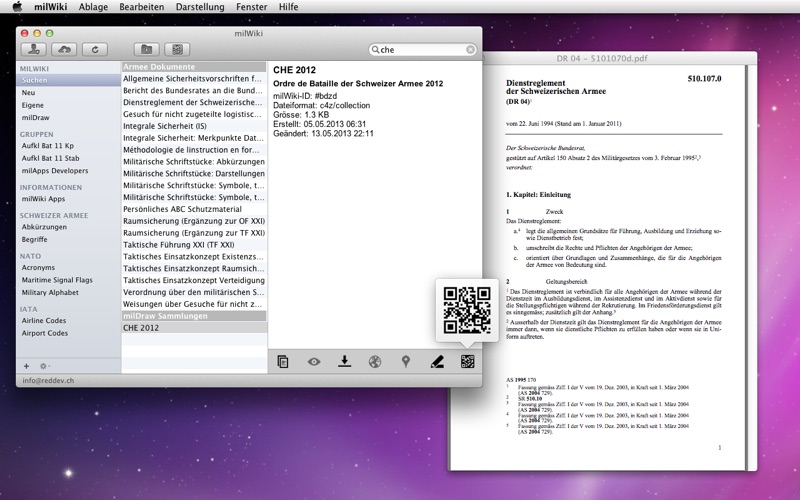Select 'Raumsicherung (Ergänzung zur TF XXI)' document
Screen dimensions: 800x500
(x=194, y=233)
